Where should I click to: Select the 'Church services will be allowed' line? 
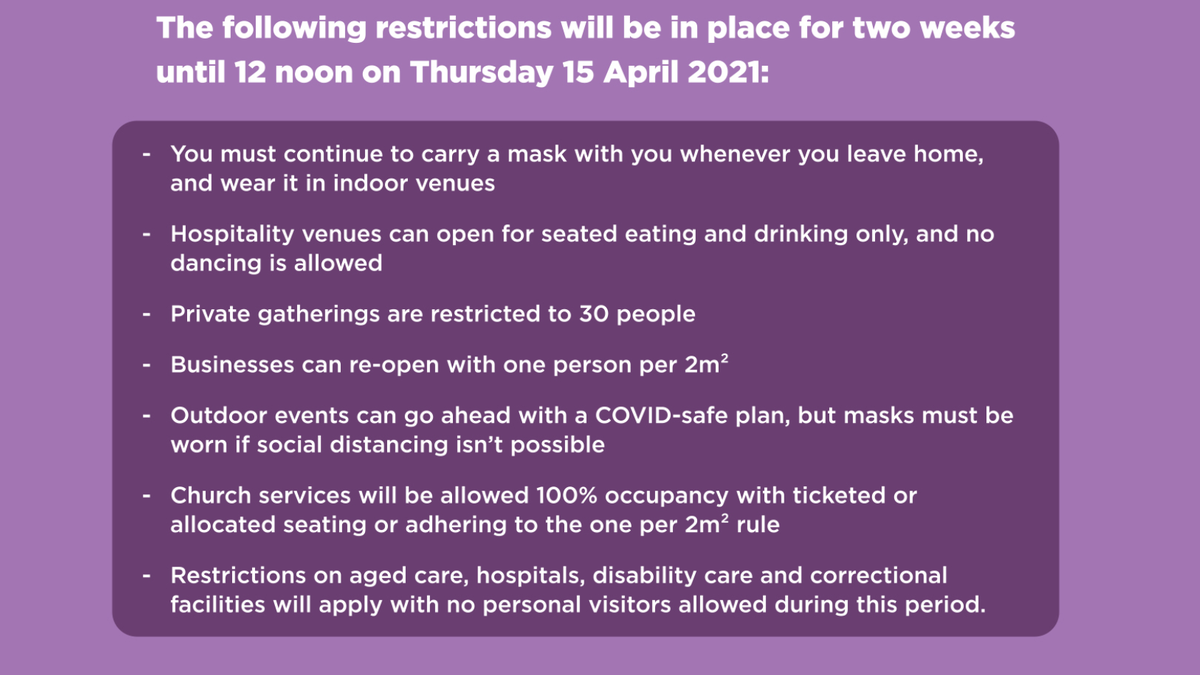tap(543, 495)
